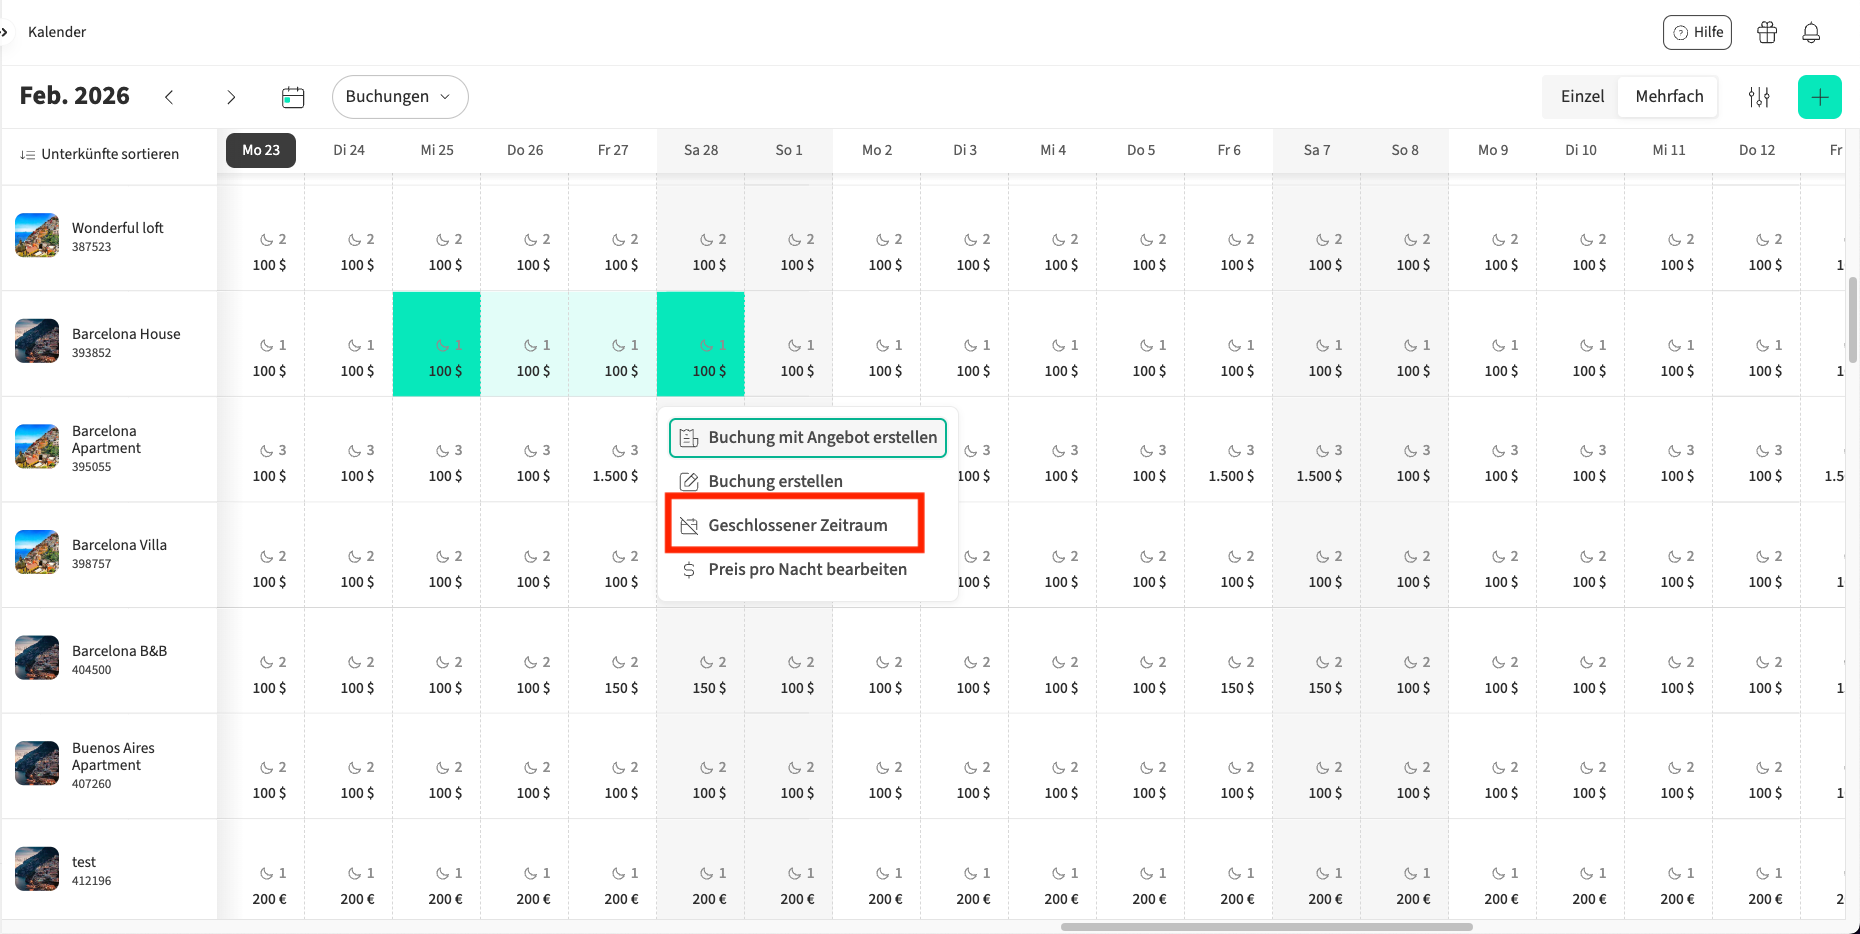Click the Hilfe button
The width and height of the screenshot is (1860, 934).
1697,32
